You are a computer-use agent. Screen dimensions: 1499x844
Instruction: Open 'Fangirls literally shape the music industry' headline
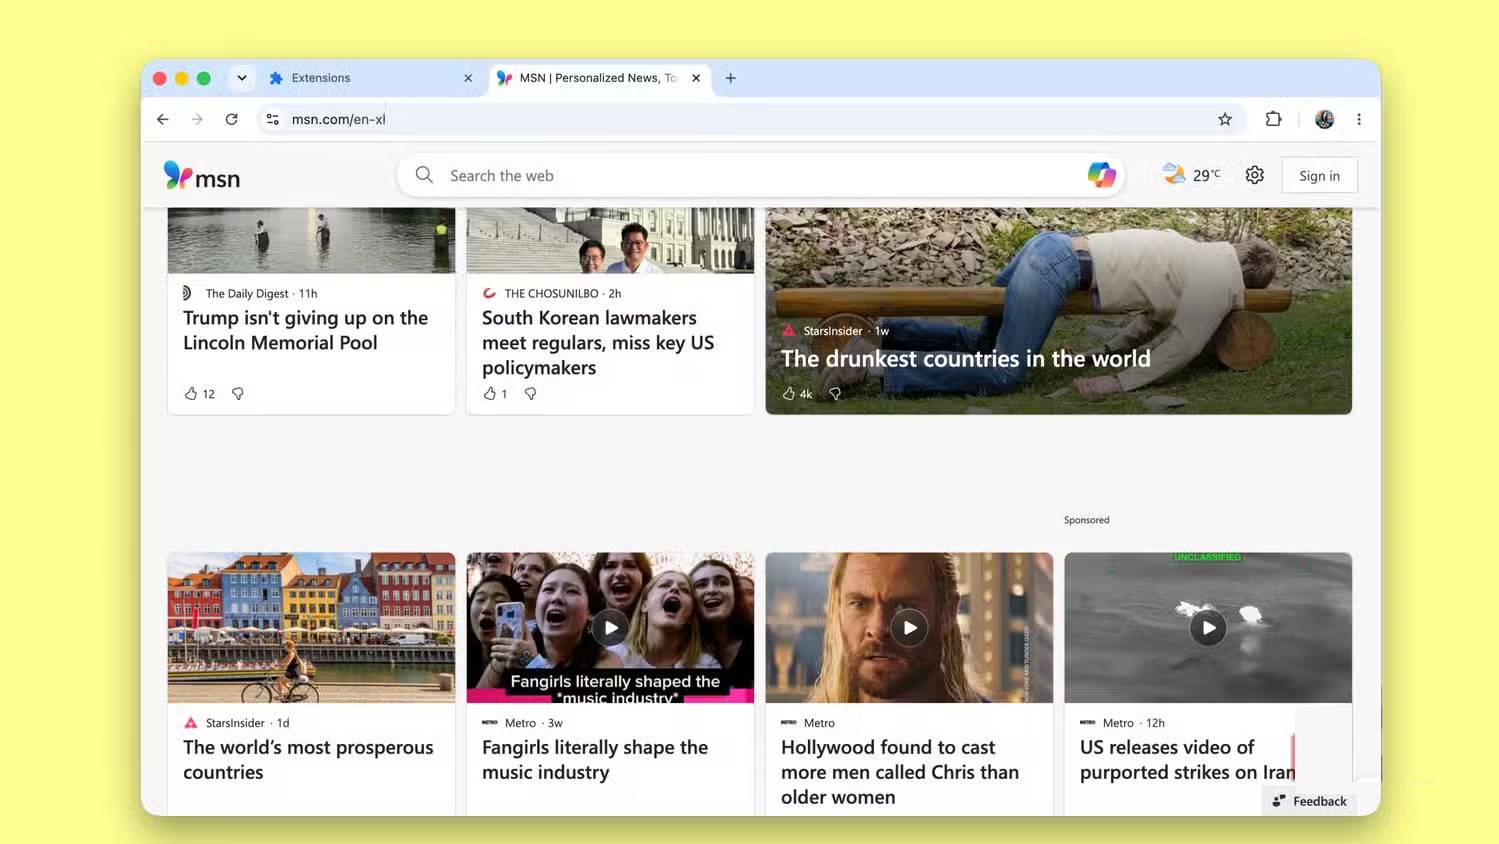[595, 760]
